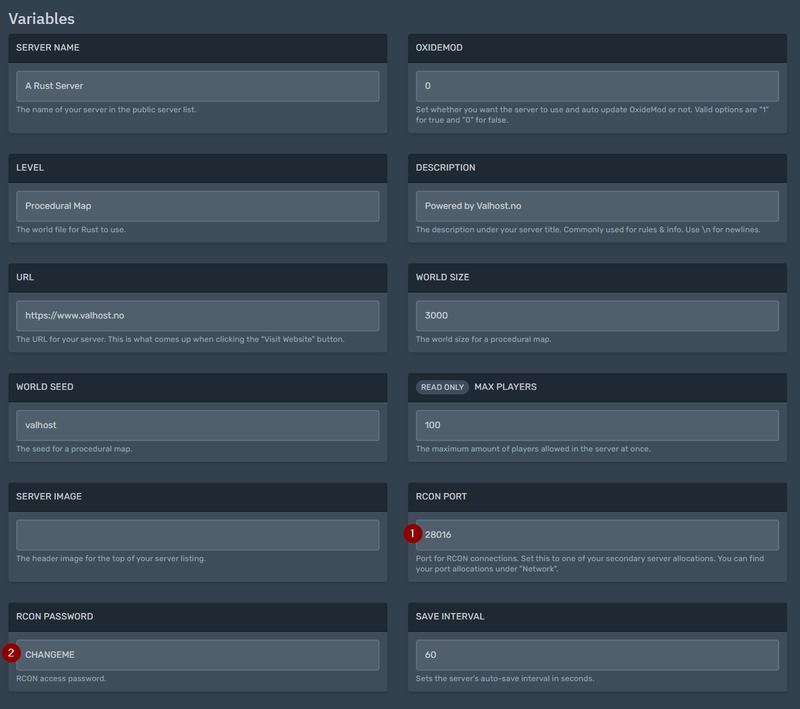800x709 pixels.
Task: Click the RCON PASSWORD panel header
Action: tap(197, 617)
